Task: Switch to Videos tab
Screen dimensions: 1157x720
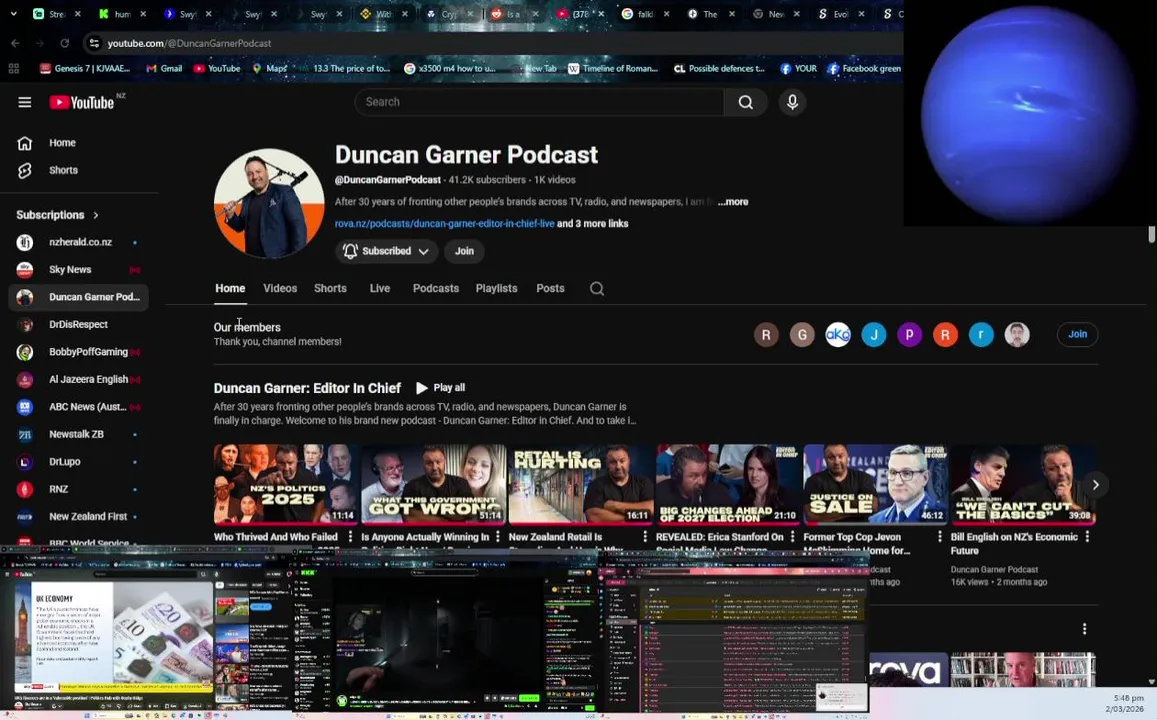Action: (280, 288)
